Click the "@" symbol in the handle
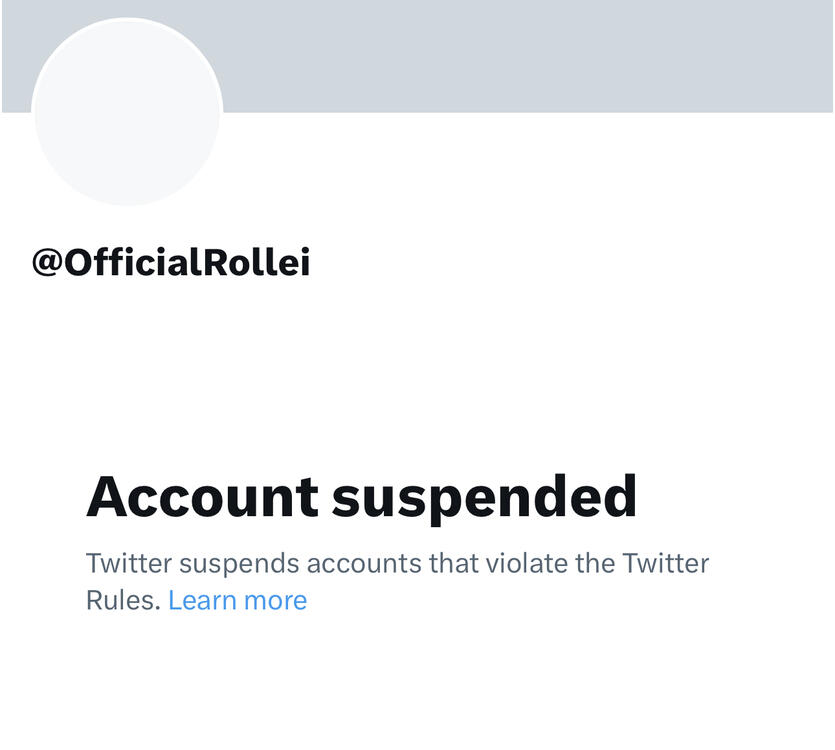This screenshot has height=750, width=835. click(x=48, y=263)
